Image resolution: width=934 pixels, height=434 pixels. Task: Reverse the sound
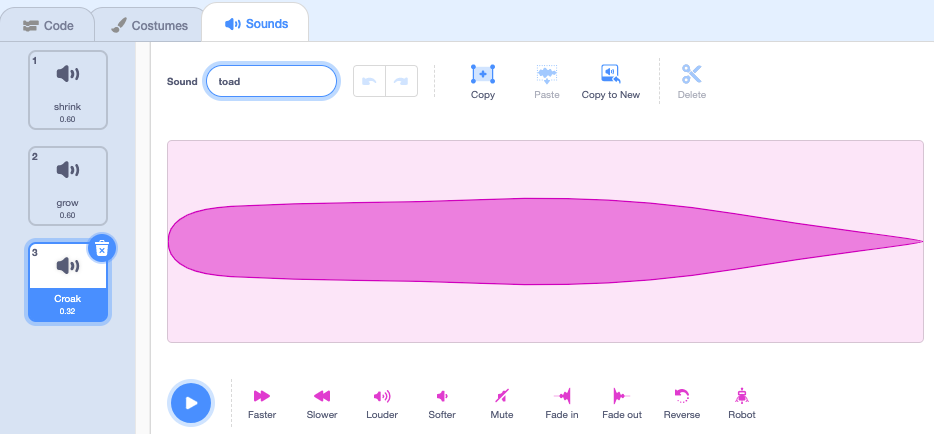(681, 404)
